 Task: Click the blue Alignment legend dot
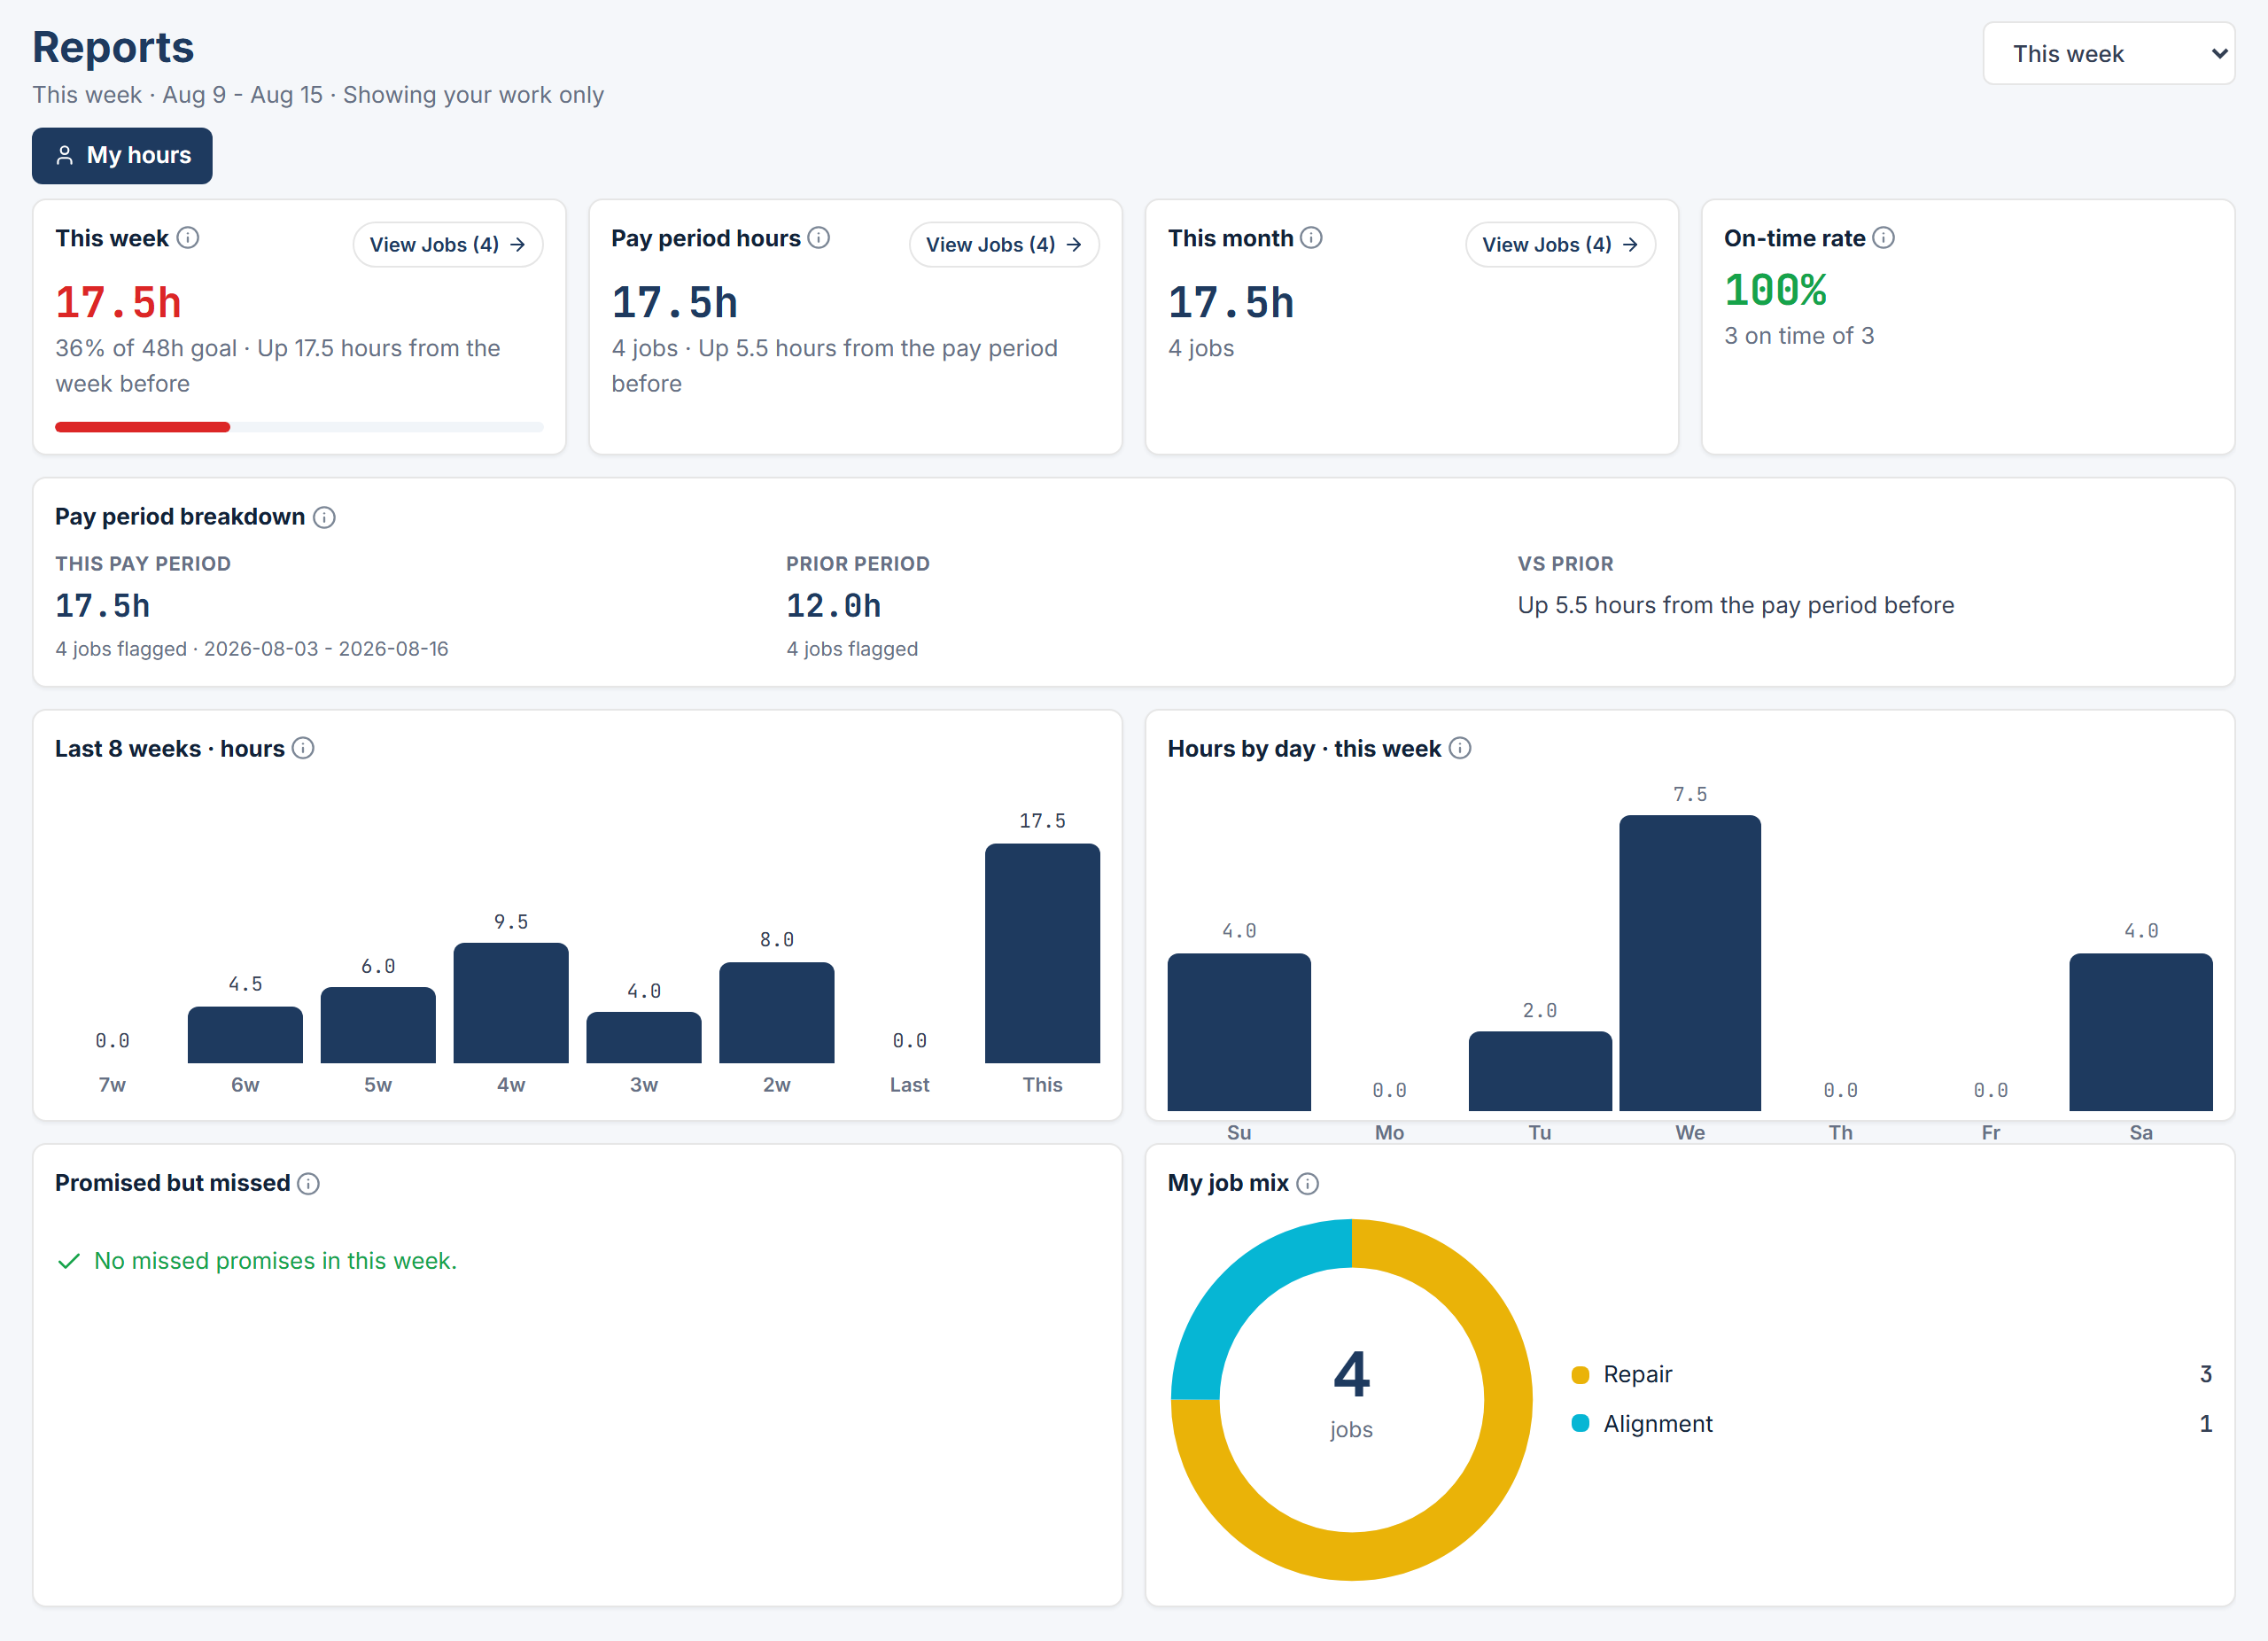click(1580, 1423)
